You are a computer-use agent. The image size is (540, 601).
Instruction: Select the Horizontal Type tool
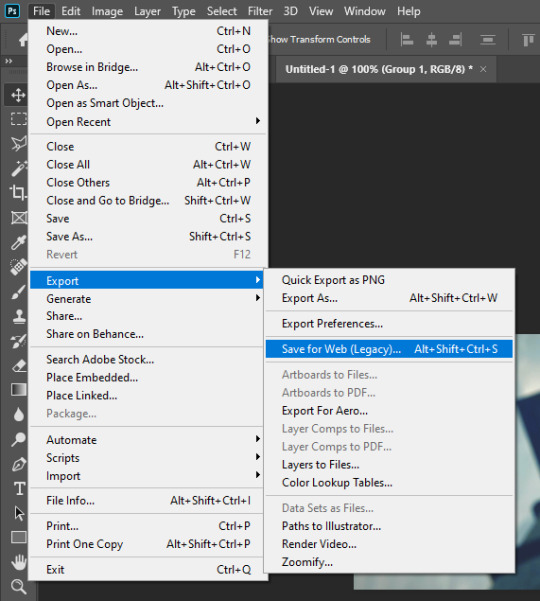coord(19,488)
